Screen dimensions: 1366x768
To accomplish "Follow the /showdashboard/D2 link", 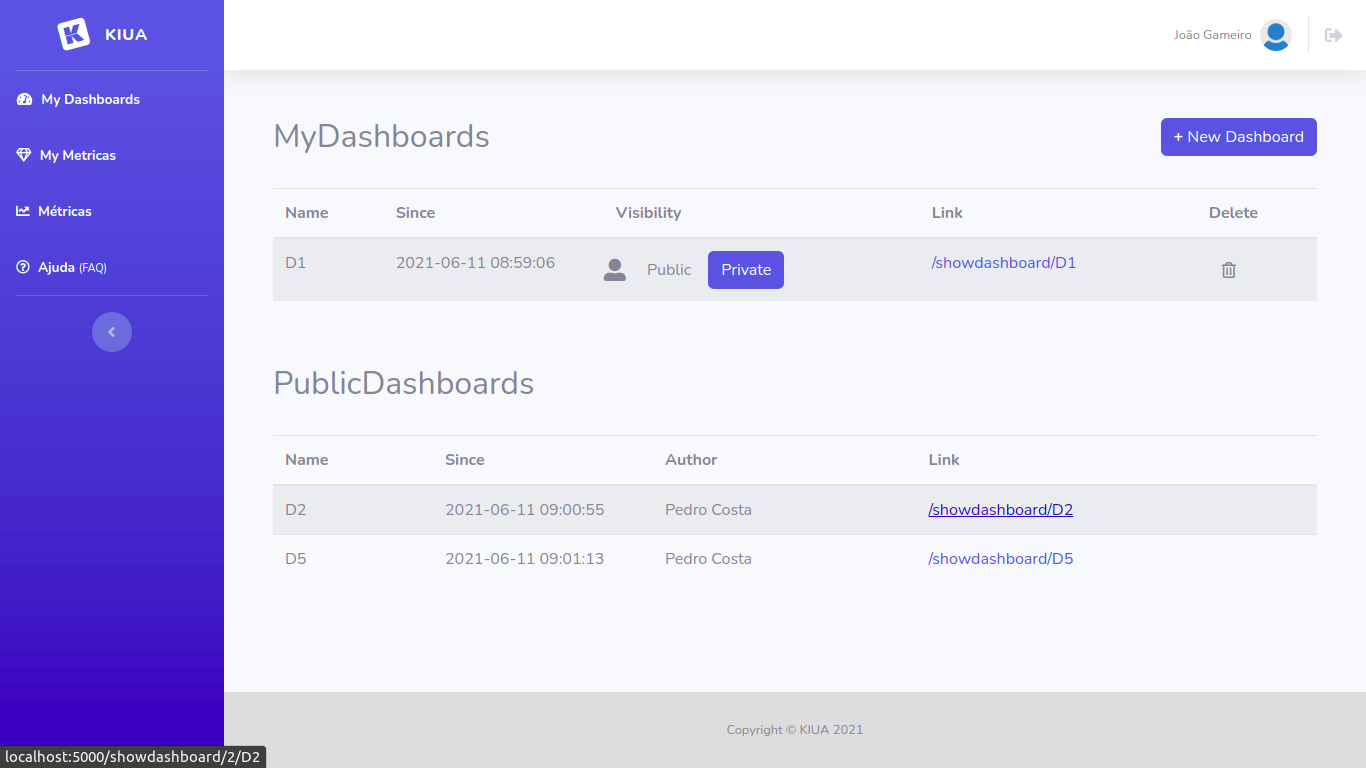I will tap(1000, 510).
